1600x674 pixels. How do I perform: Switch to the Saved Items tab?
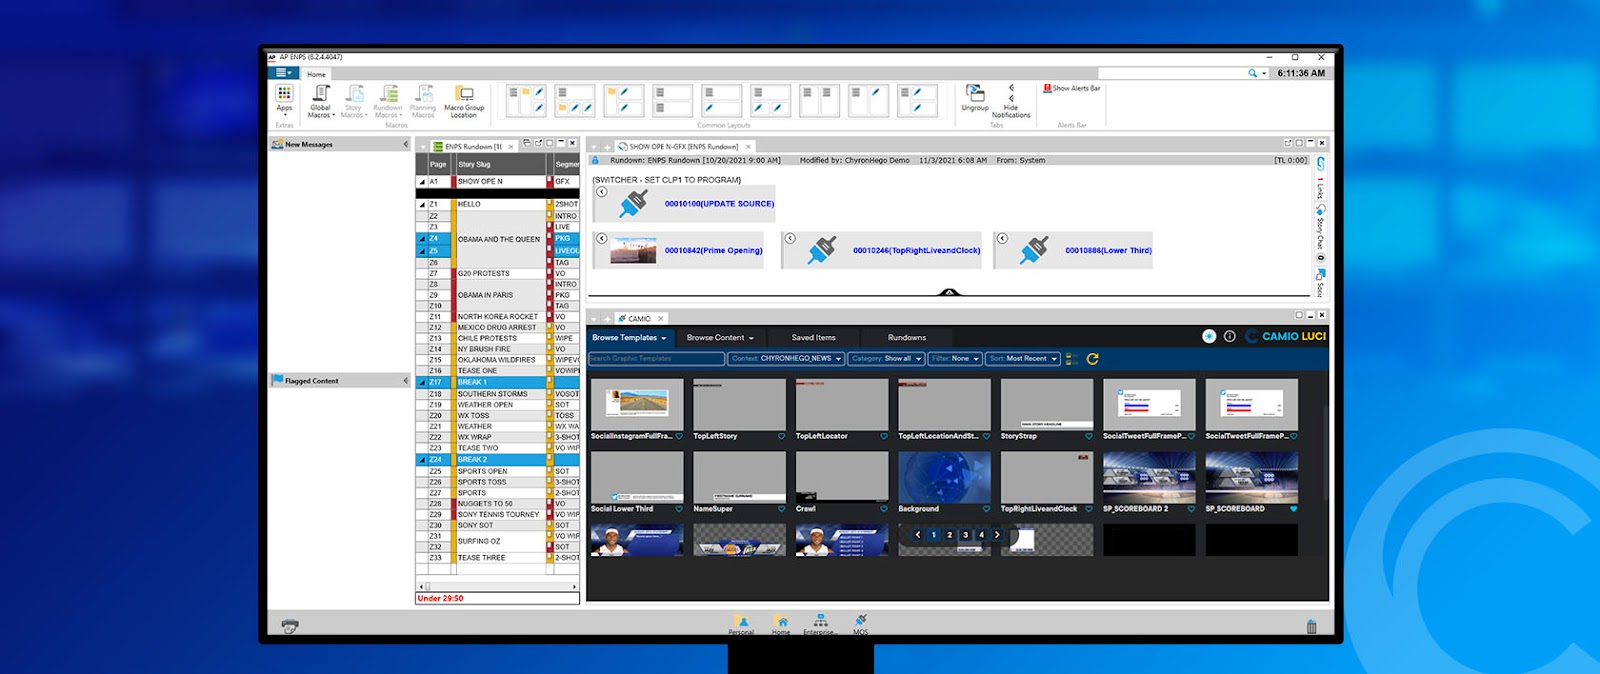point(813,338)
